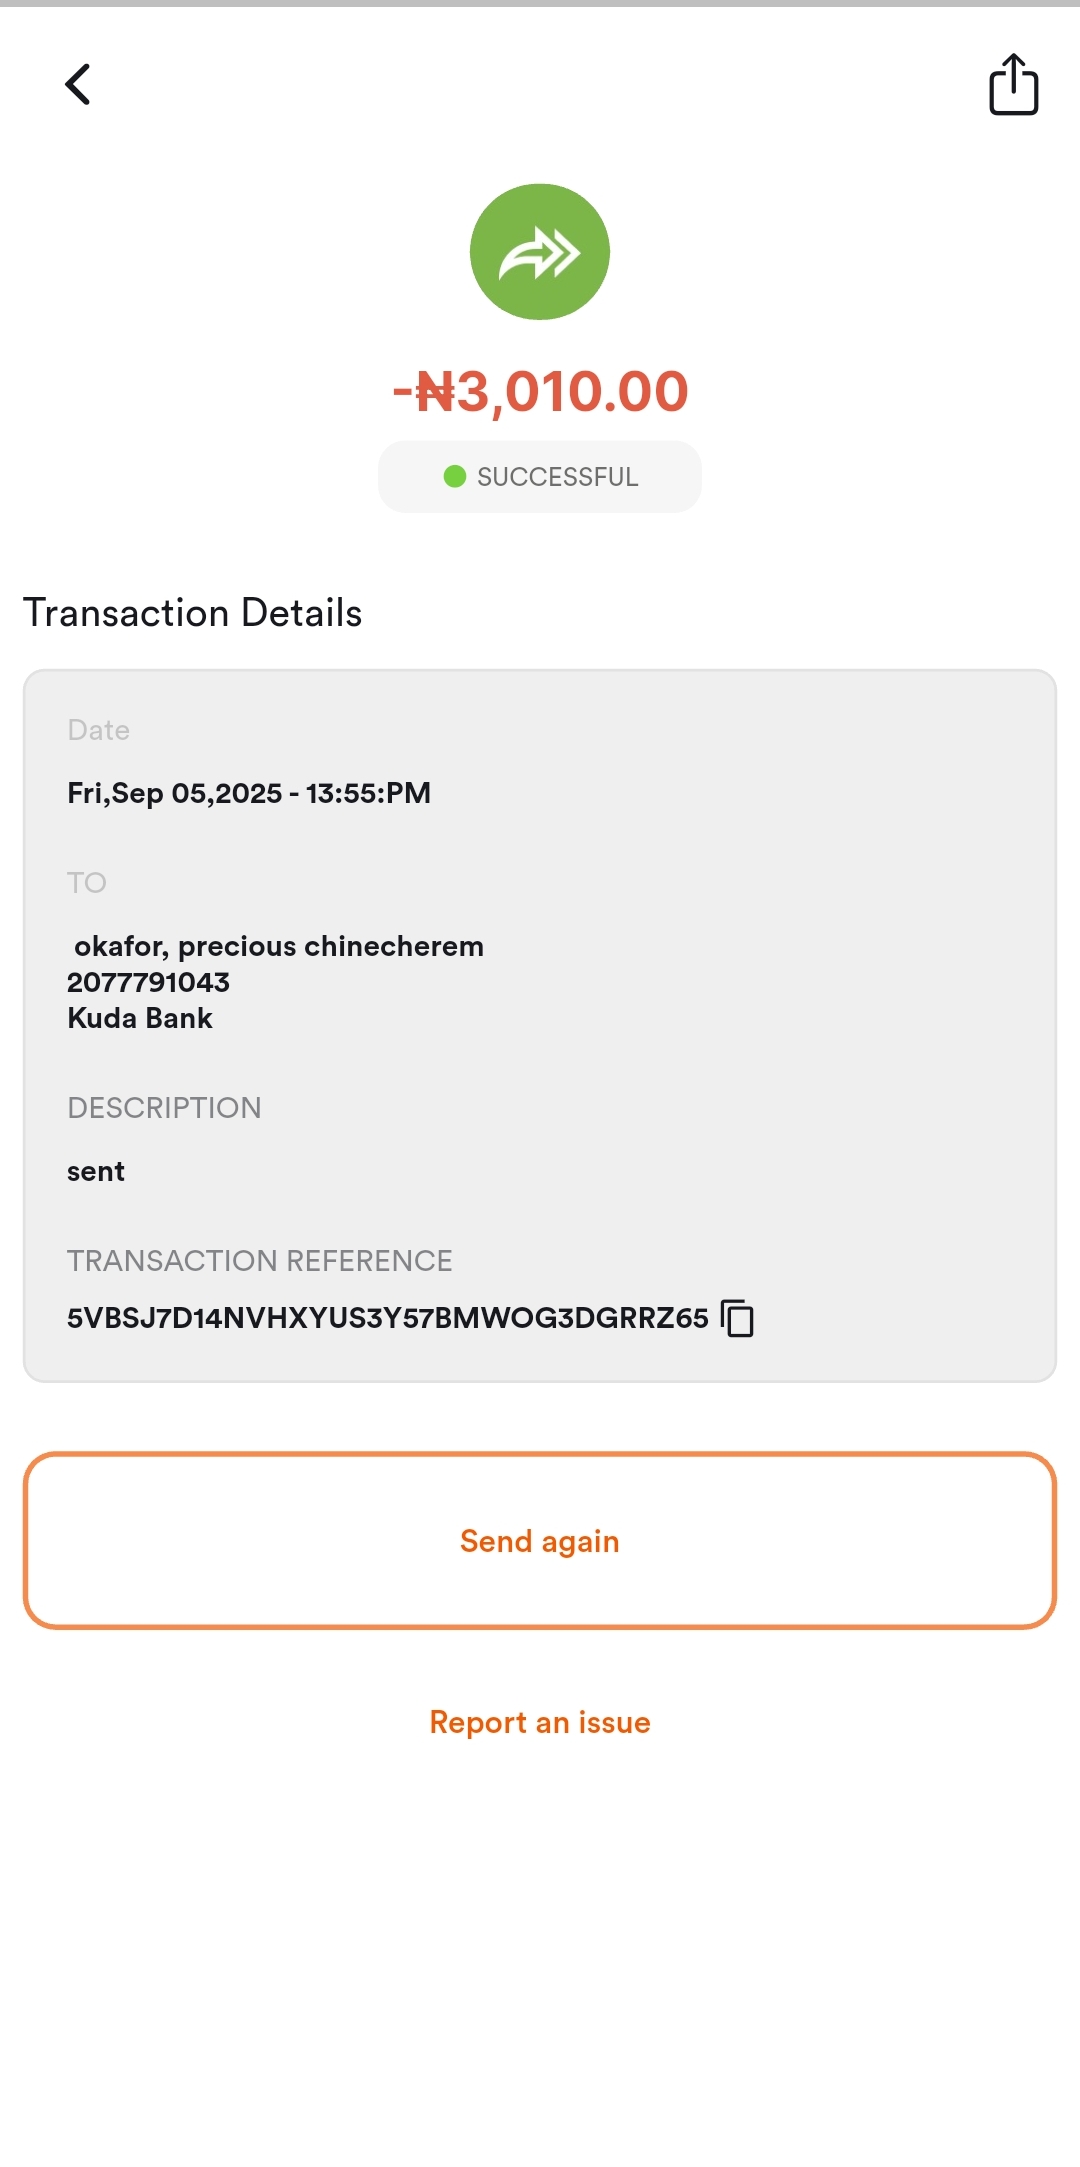Viewport: 1080px width, 2167px height.
Task: Click recipient name okafor, precious chinecherem
Action: pyautogui.click(x=279, y=946)
